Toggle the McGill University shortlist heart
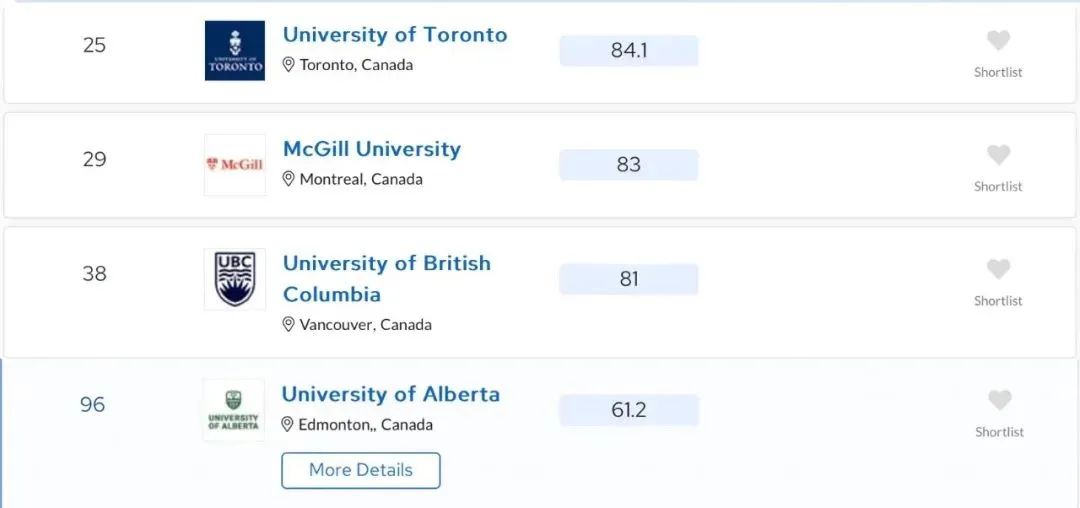1080x508 pixels. (x=998, y=156)
